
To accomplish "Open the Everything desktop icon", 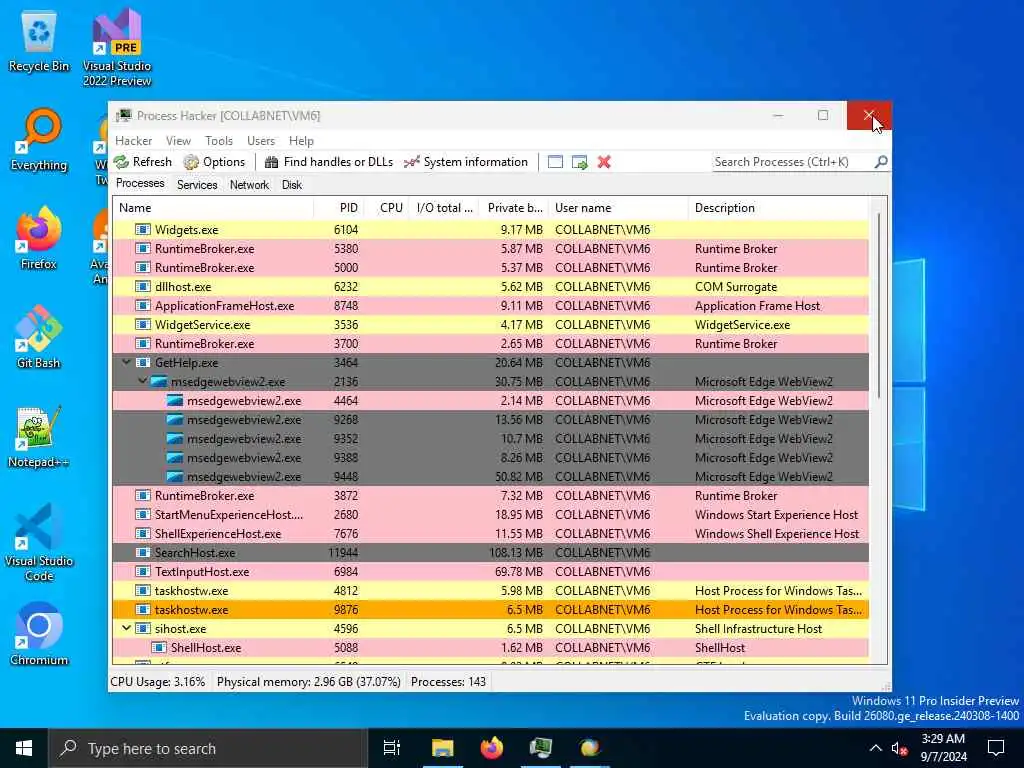I will (39, 140).
